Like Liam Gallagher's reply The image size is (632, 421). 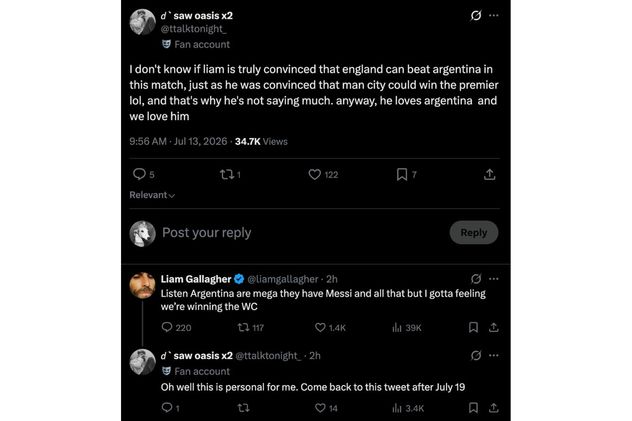click(330, 328)
